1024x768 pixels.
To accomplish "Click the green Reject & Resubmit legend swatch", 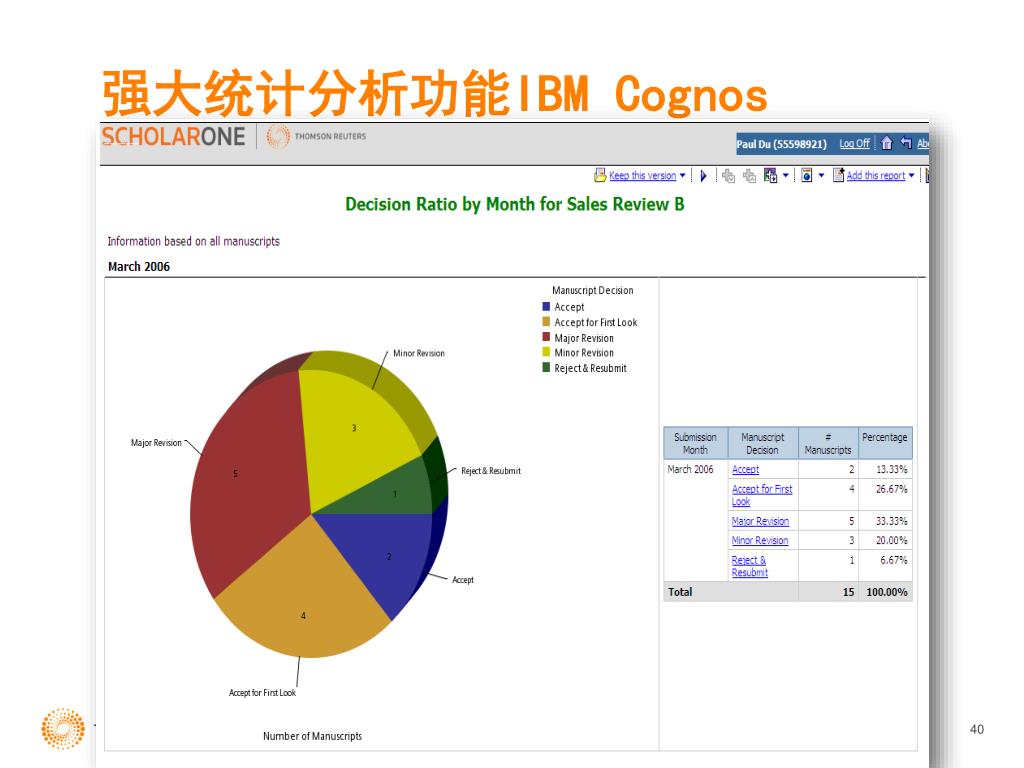I will pos(546,367).
